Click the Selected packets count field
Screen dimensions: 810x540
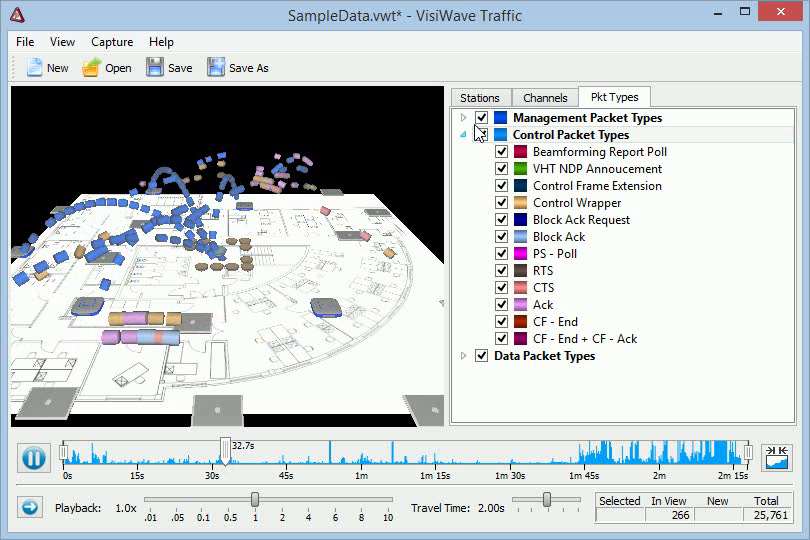click(620, 515)
